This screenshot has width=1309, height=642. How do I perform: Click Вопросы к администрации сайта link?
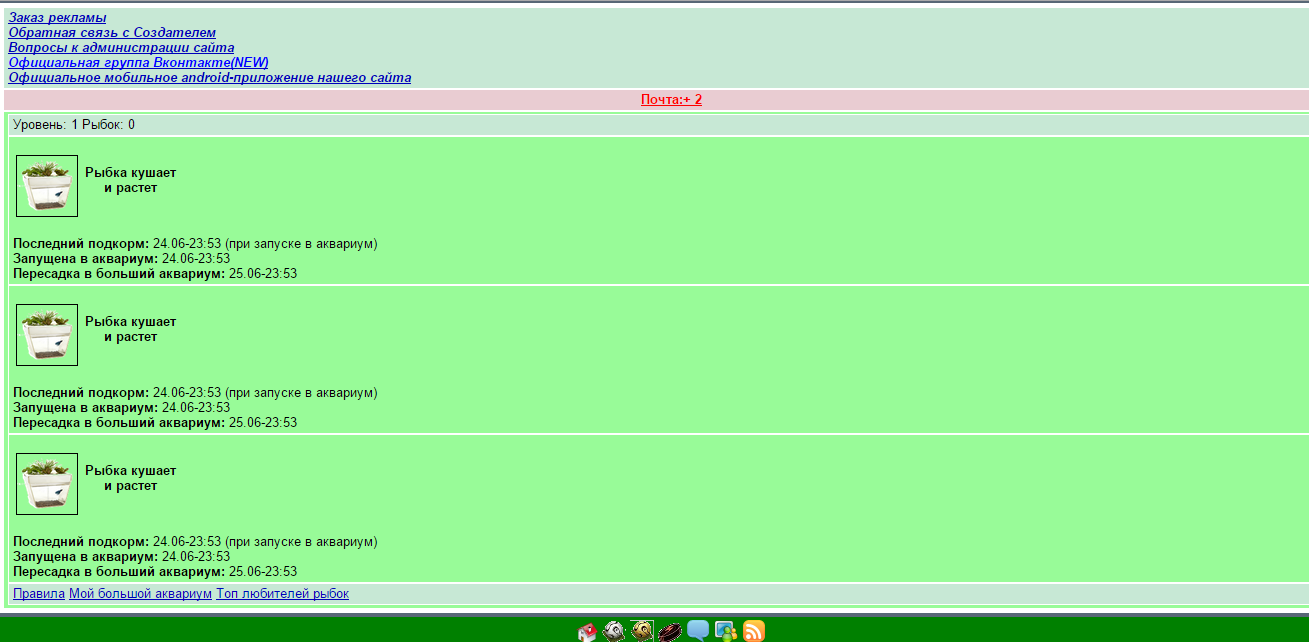(121, 48)
